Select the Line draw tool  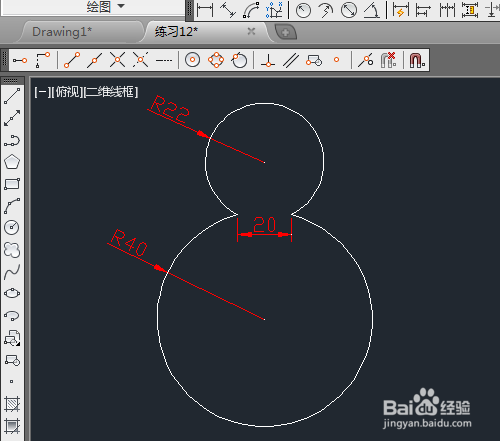pyautogui.click(x=12, y=96)
